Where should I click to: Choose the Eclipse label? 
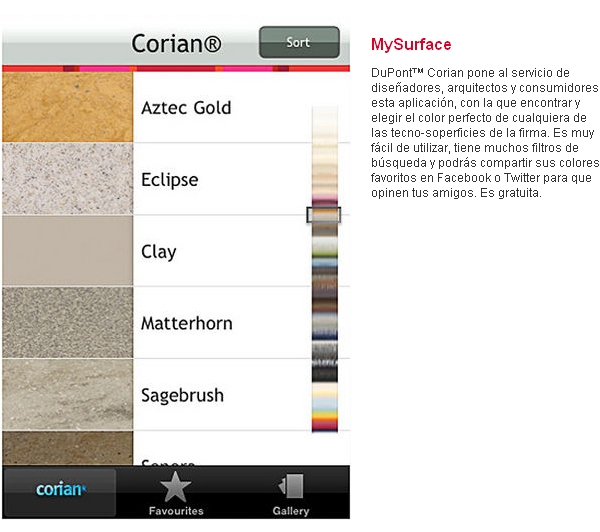pyautogui.click(x=170, y=180)
